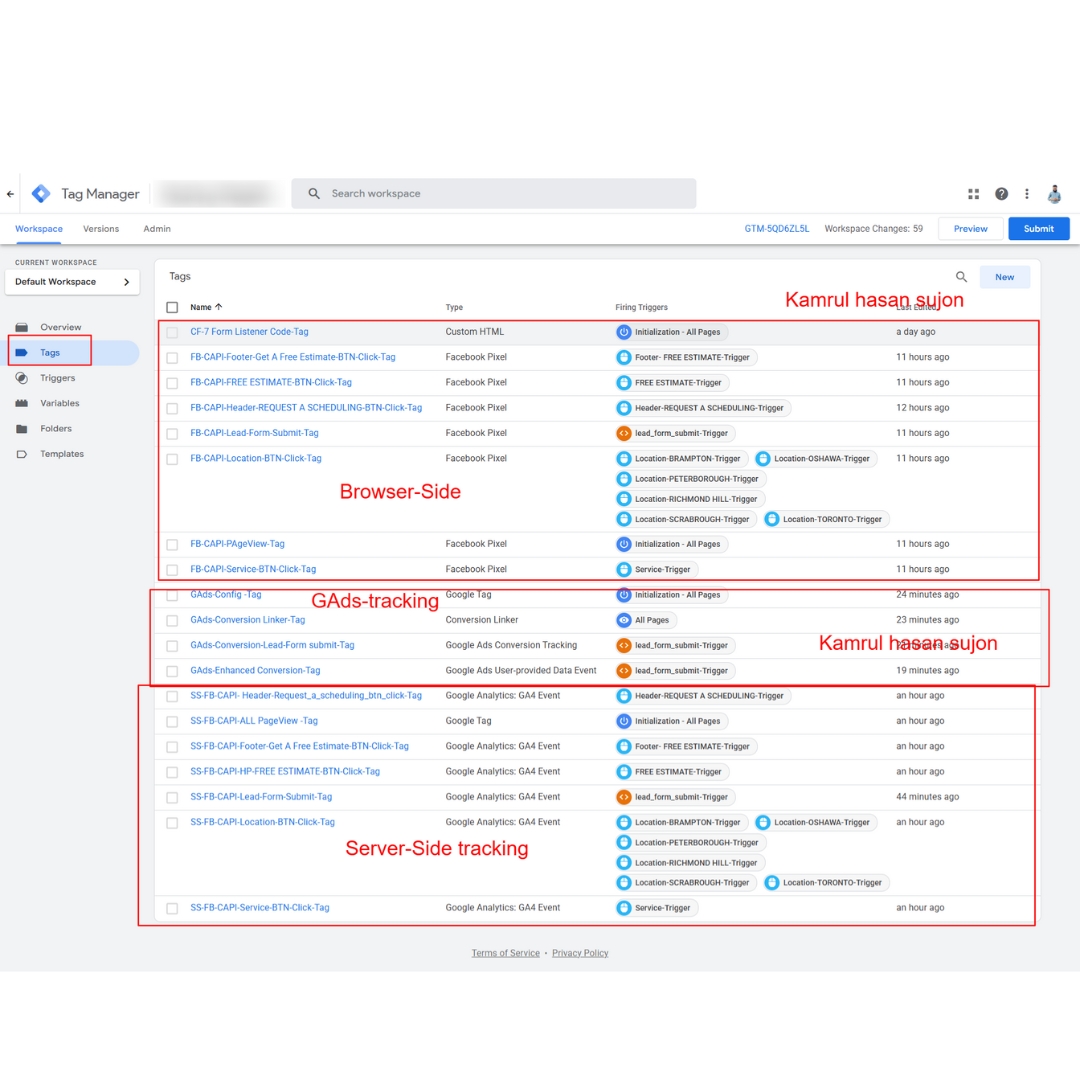Click the Name column sort arrow
Viewport: 1080px width, 1080px height.
[219, 307]
